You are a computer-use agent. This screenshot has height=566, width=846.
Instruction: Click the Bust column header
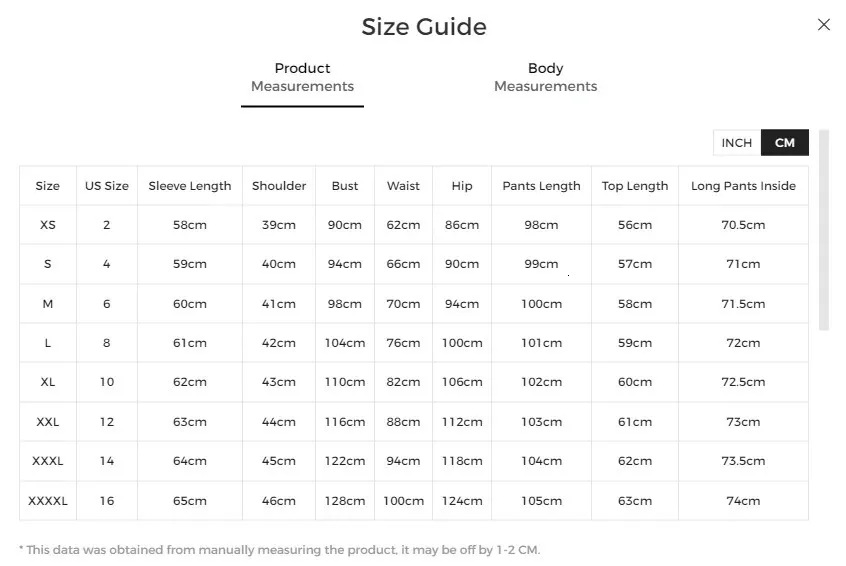click(345, 186)
